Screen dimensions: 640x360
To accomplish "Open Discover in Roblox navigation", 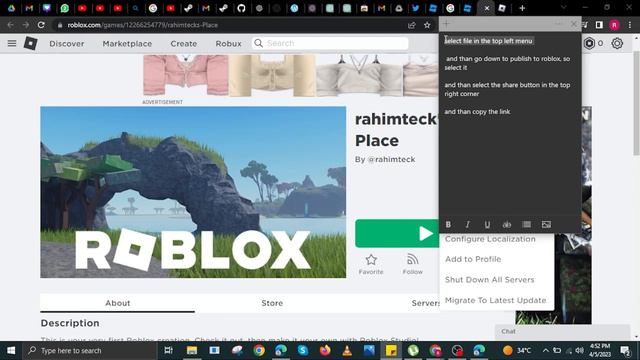I will point(67,44).
